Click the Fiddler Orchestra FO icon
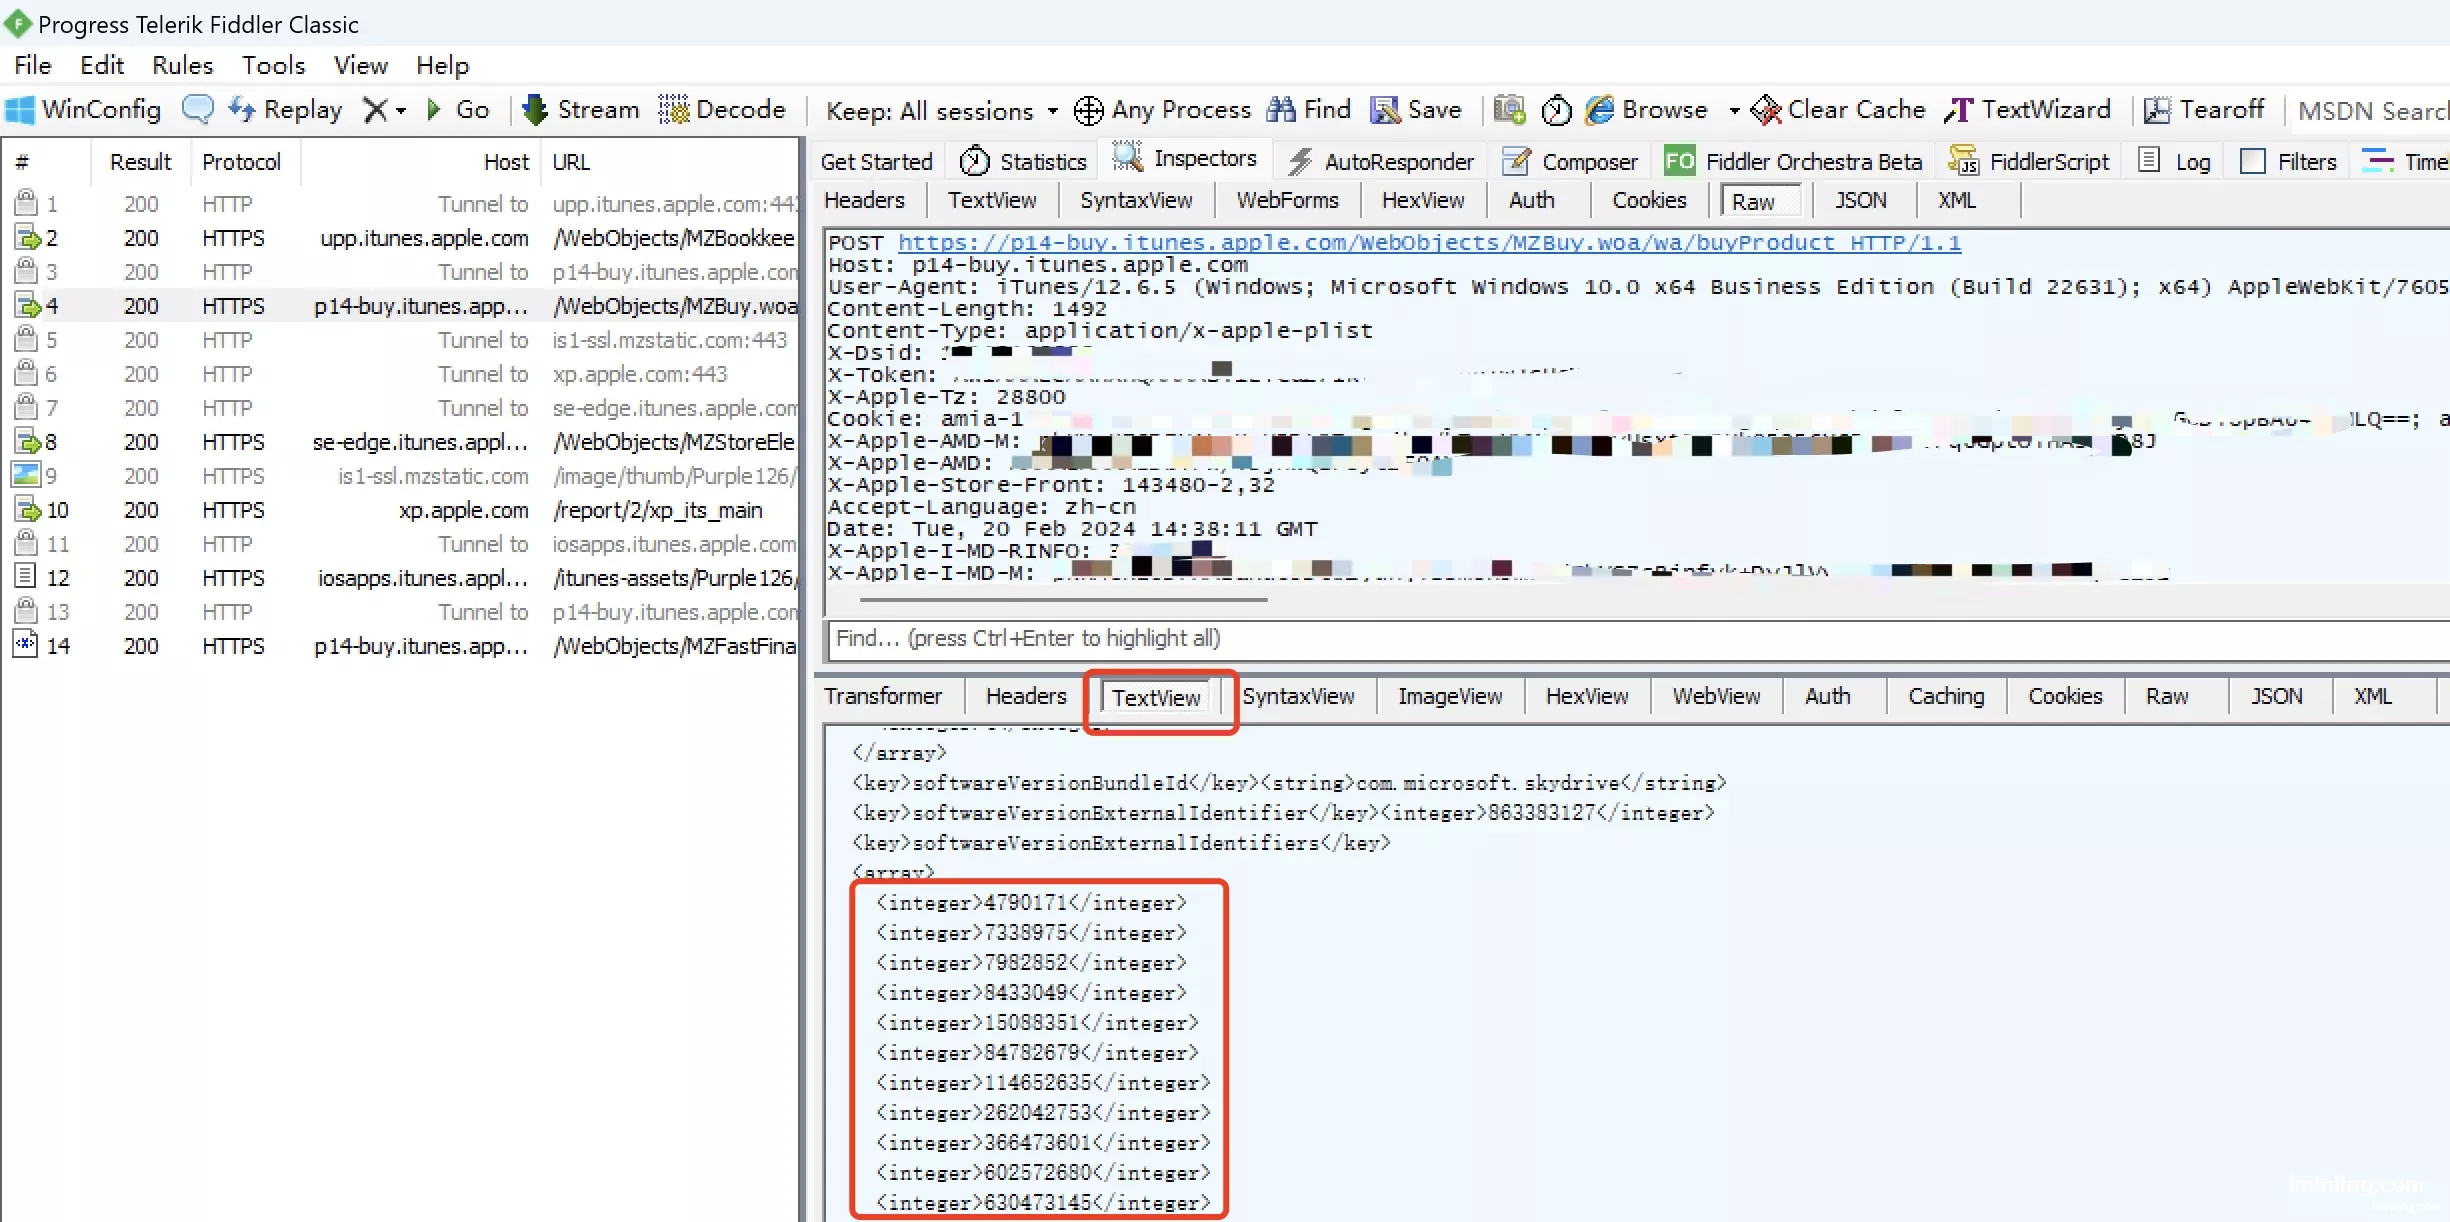This screenshot has width=2450, height=1222. click(1680, 161)
